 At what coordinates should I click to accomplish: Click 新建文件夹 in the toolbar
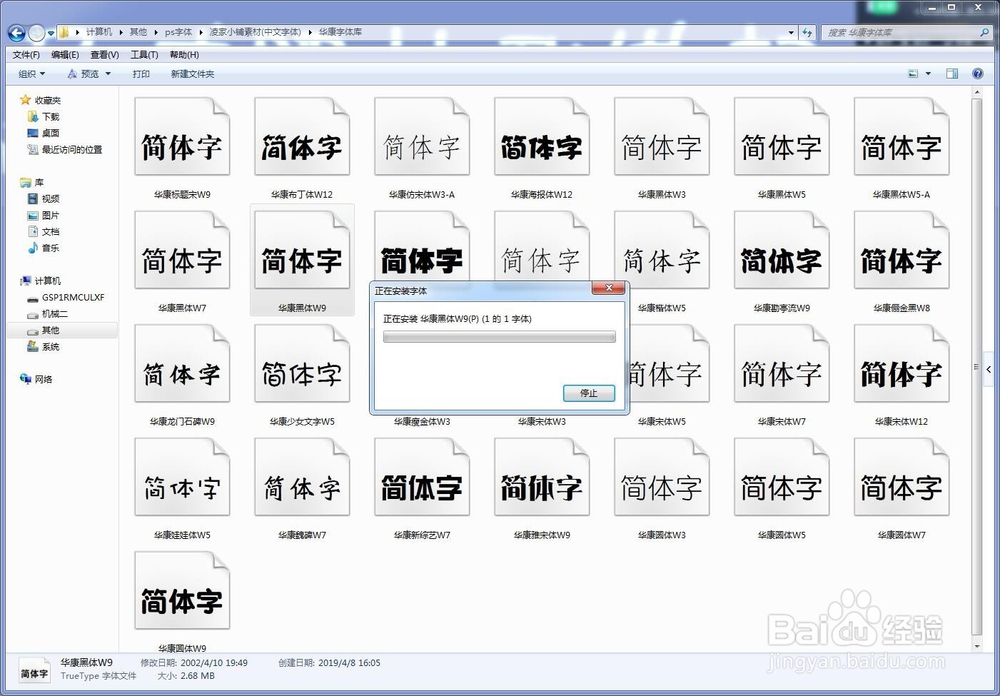pyautogui.click(x=193, y=74)
